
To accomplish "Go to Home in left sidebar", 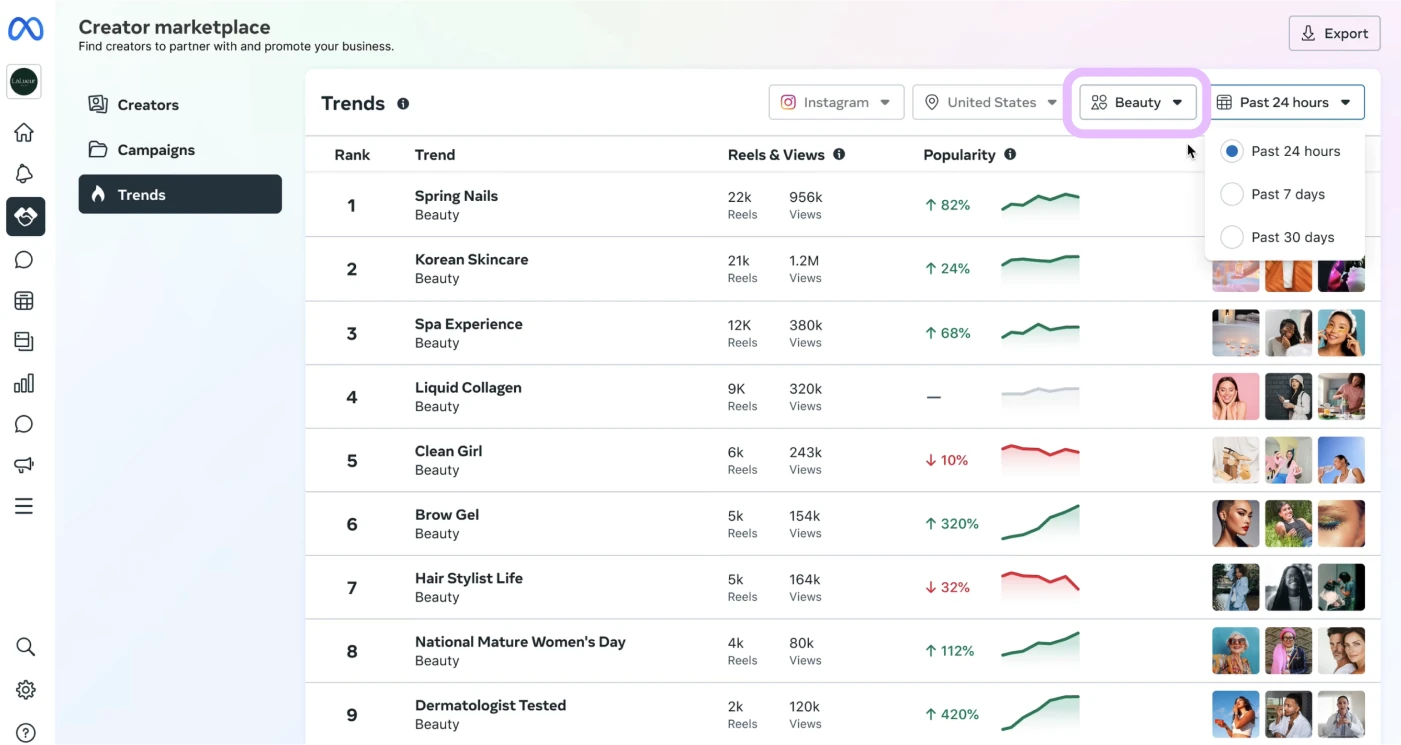I will [24, 133].
